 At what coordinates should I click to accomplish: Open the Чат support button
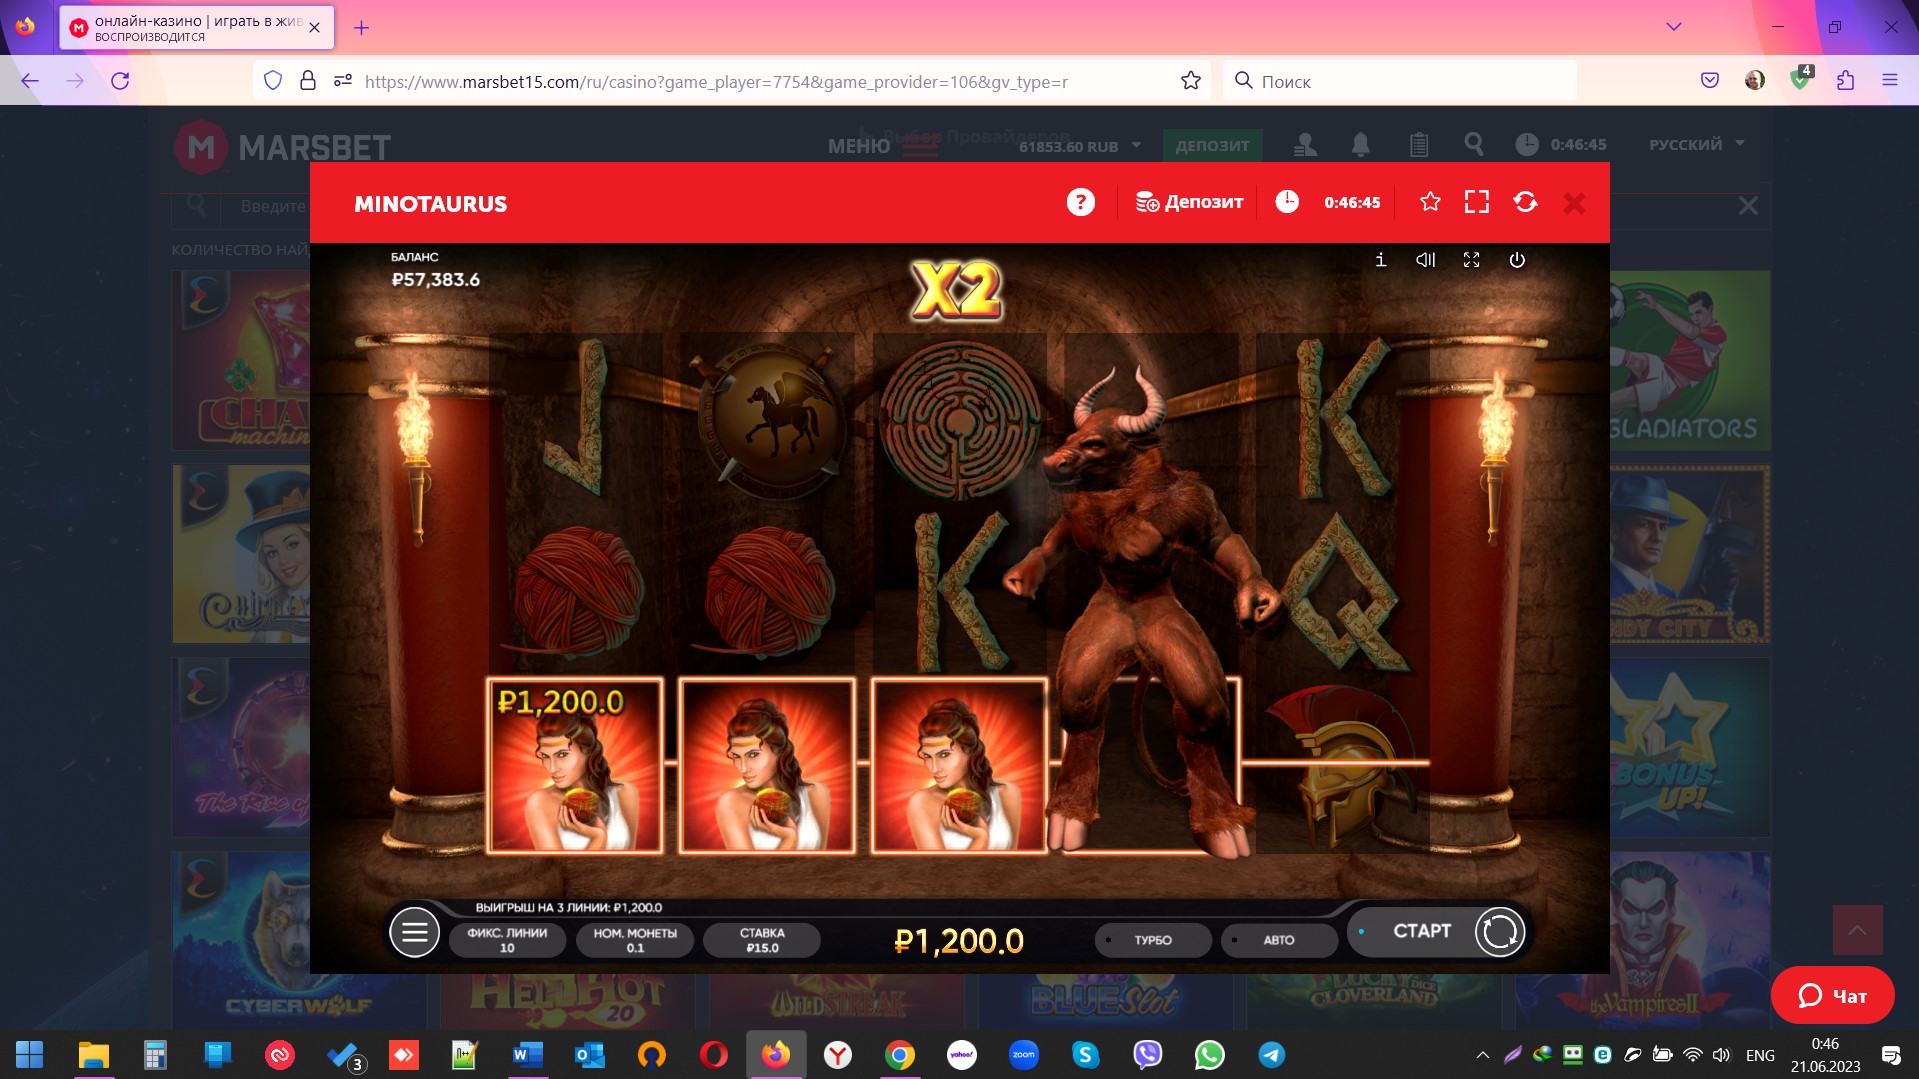click(x=1832, y=995)
